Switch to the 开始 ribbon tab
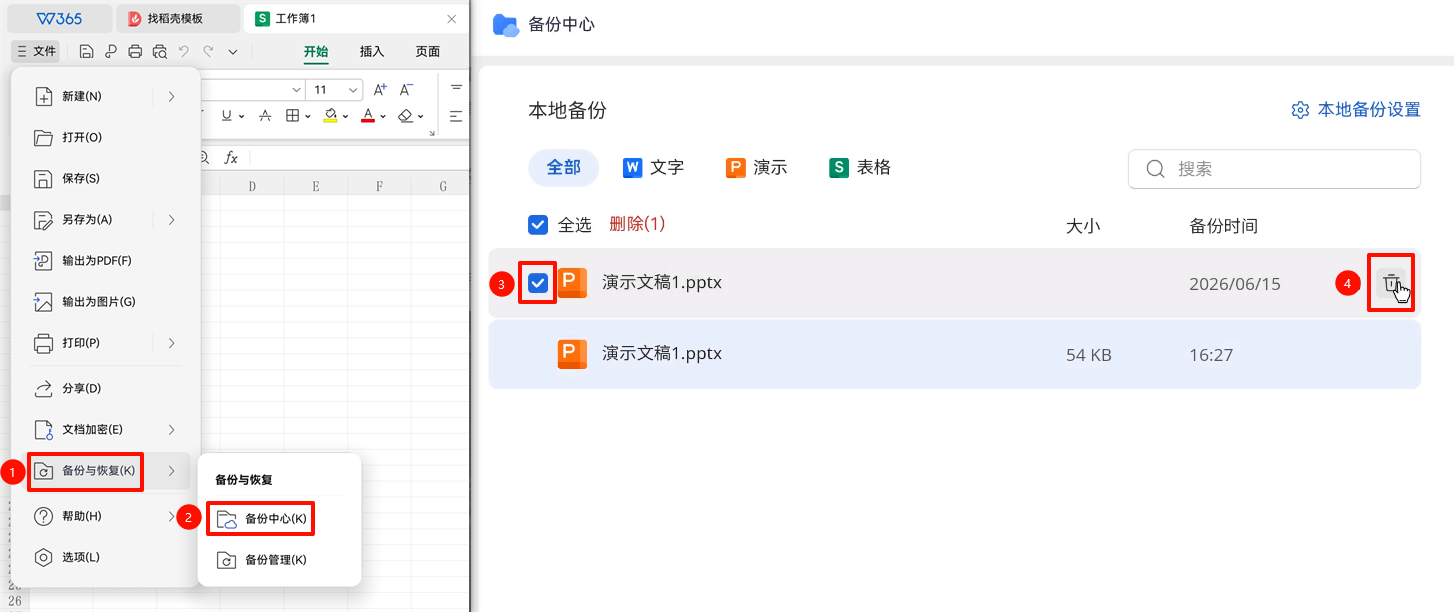 click(x=316, y=52)
